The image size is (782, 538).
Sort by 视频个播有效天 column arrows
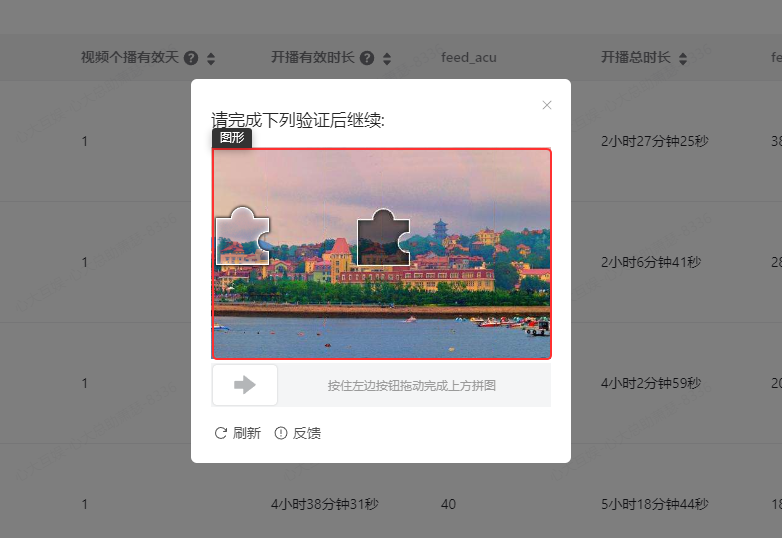211,59
